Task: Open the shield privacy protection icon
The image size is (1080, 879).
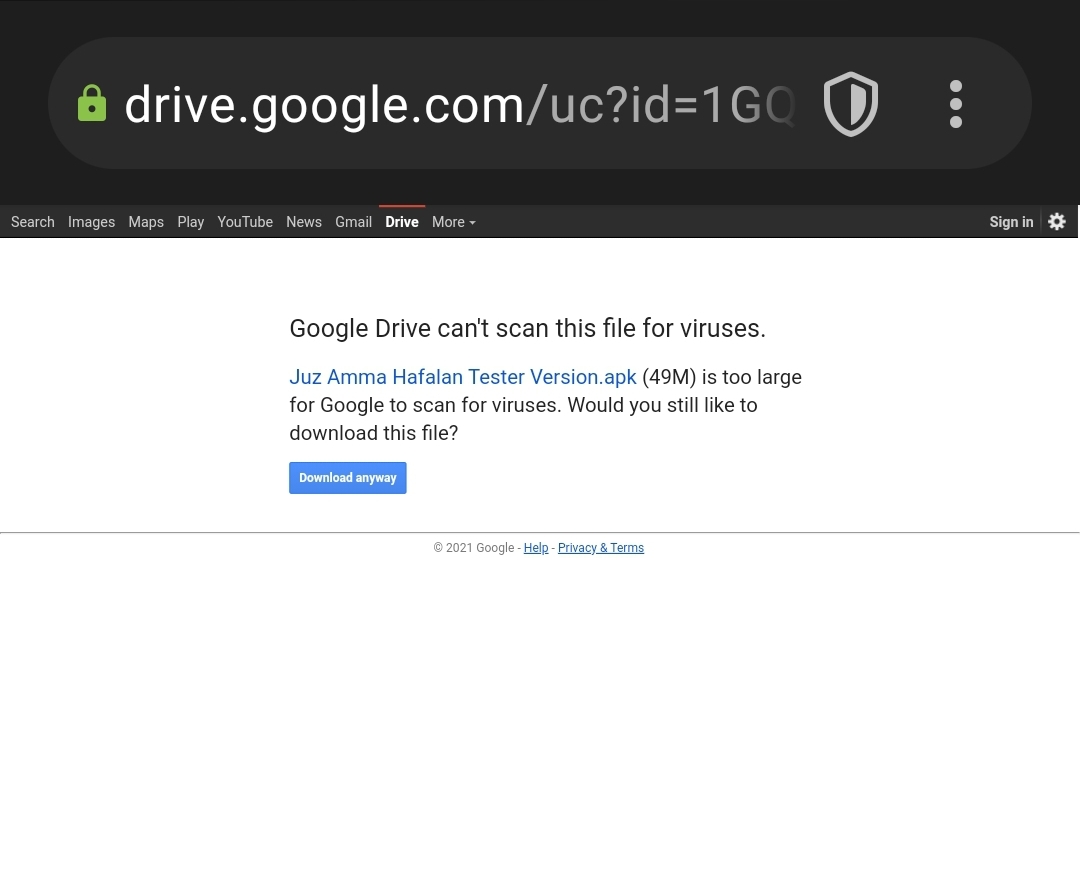Action: click(x=850, y=104)
